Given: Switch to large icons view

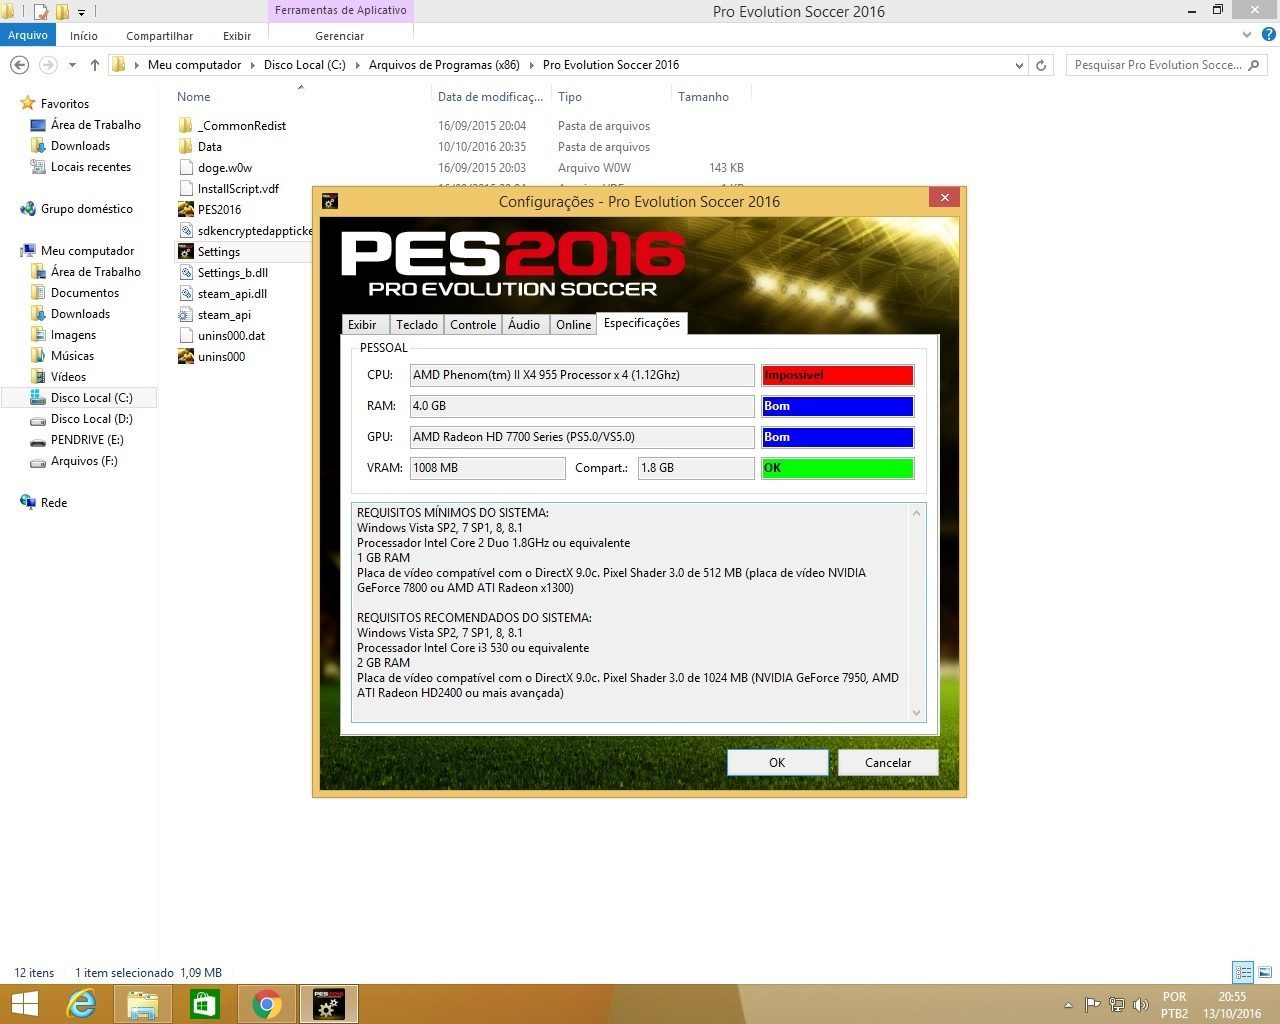Looking at the screenshot, I should pos(1265,972).
